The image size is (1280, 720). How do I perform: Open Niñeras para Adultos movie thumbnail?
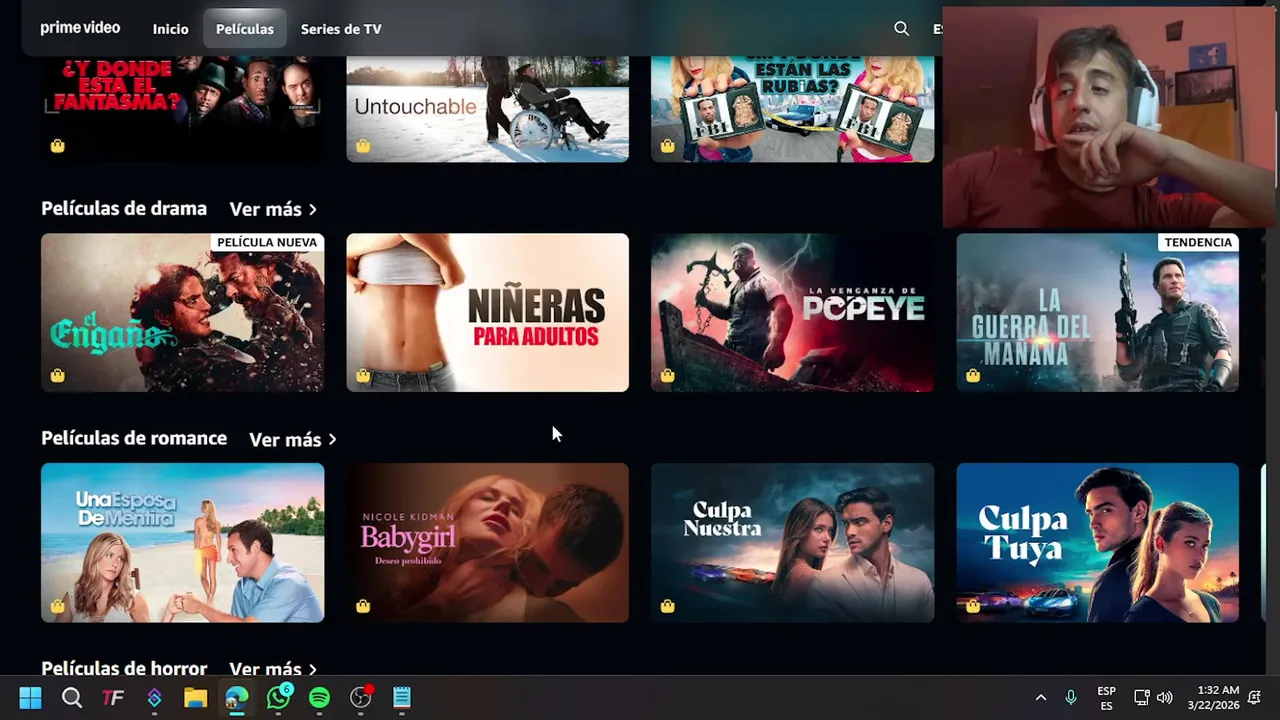click(487, 313)
